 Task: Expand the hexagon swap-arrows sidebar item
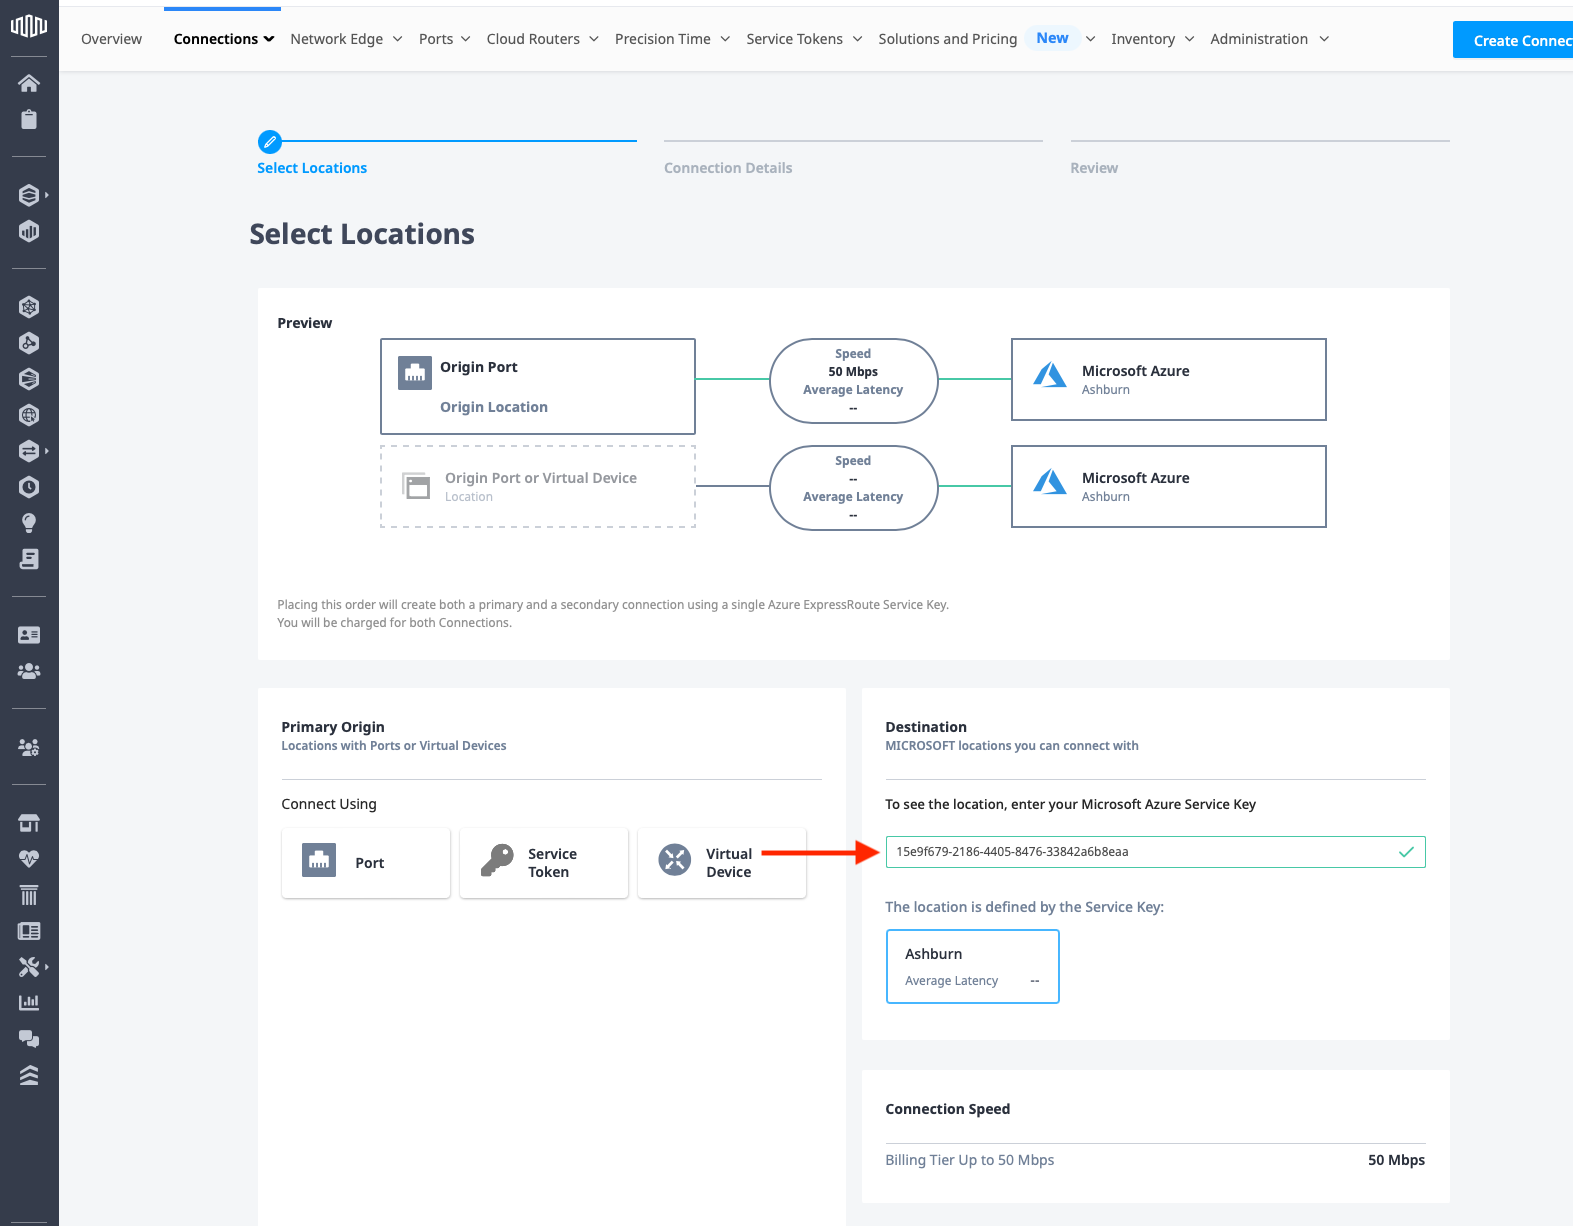coord(32,451)
